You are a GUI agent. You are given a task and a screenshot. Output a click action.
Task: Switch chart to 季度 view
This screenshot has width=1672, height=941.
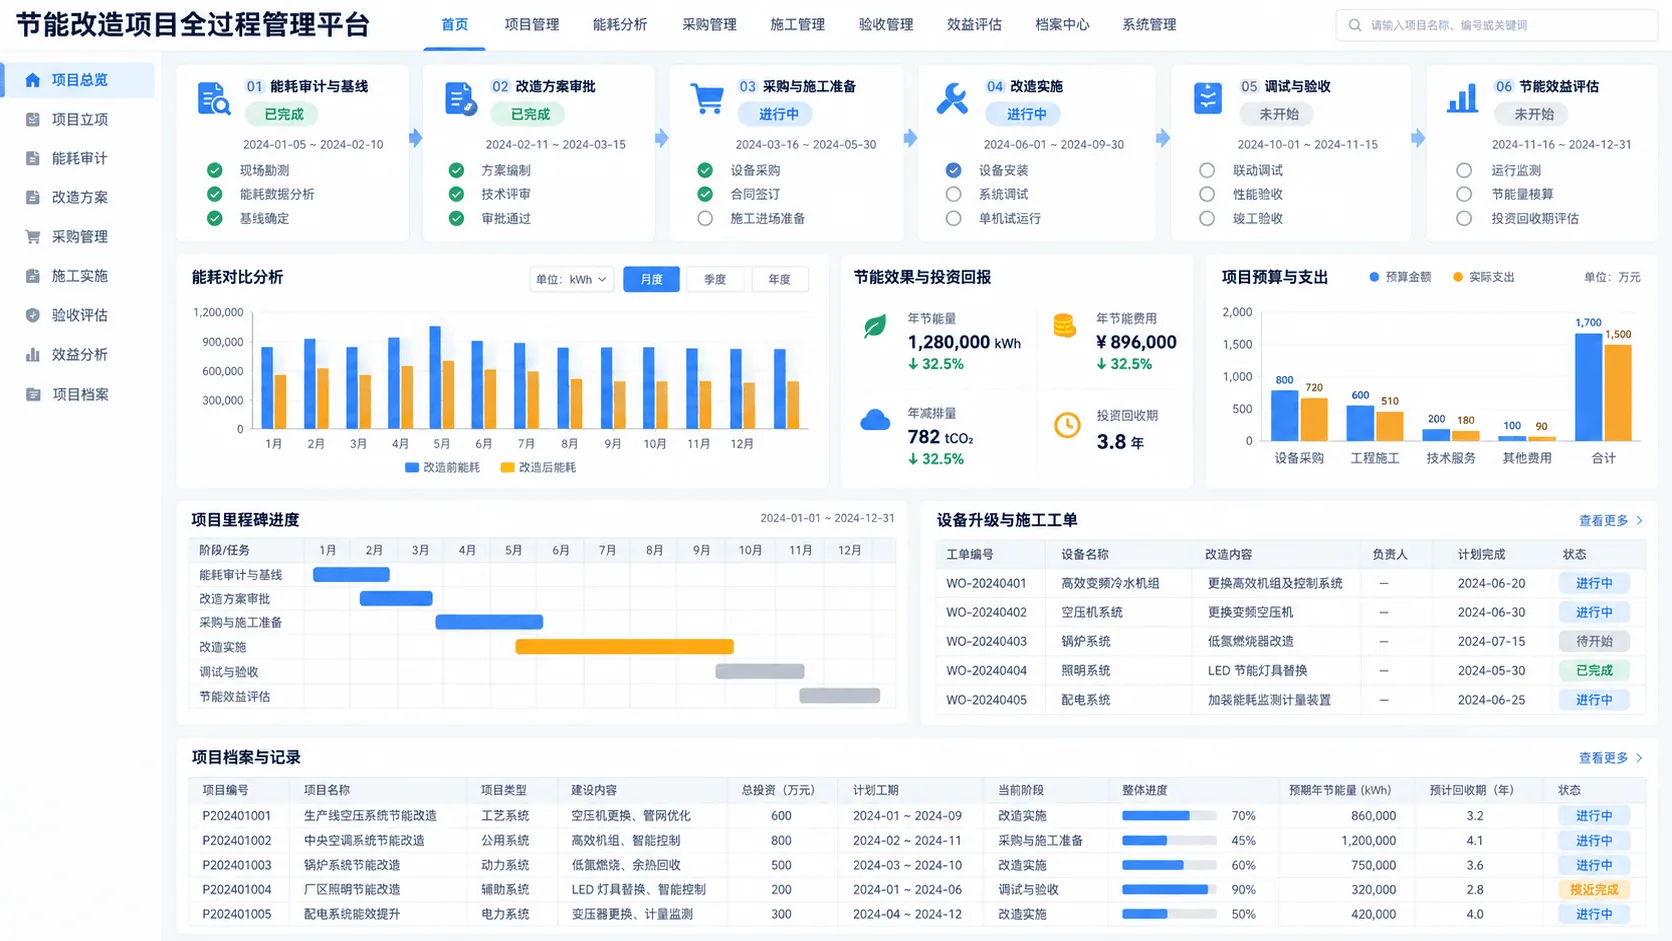coord(715,279)
